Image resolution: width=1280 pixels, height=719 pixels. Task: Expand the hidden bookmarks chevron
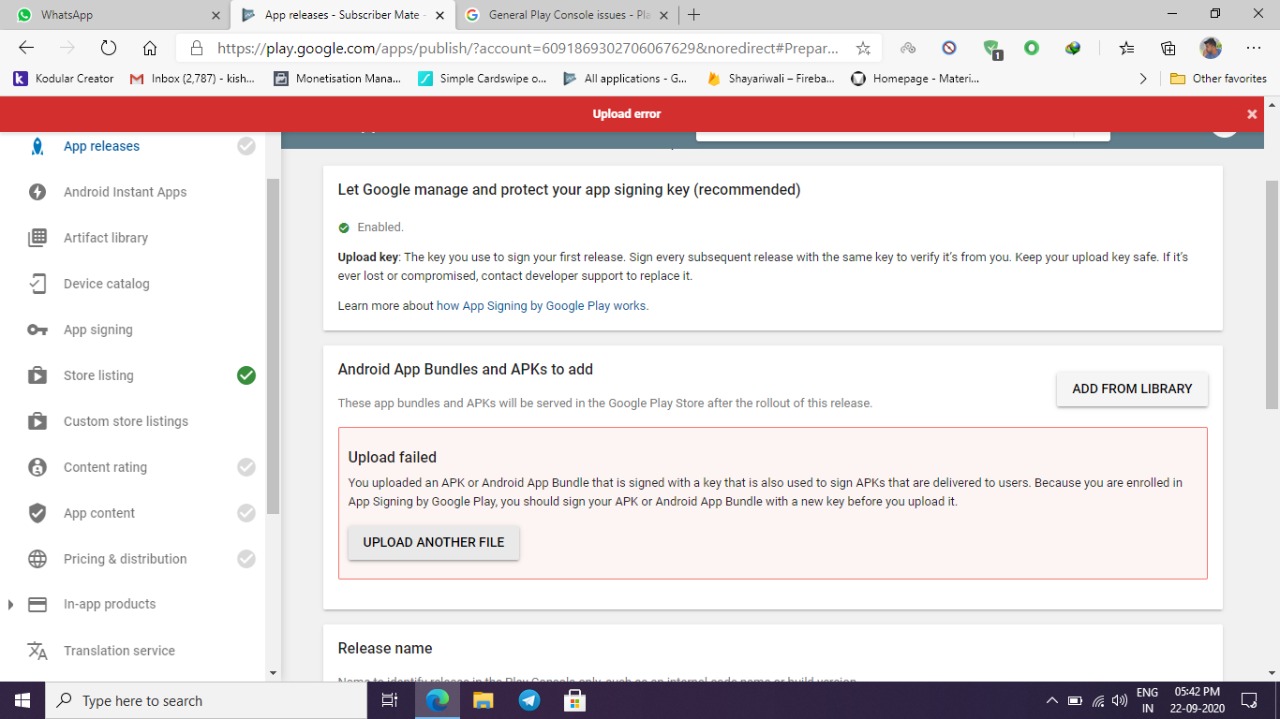(1143, 78)
